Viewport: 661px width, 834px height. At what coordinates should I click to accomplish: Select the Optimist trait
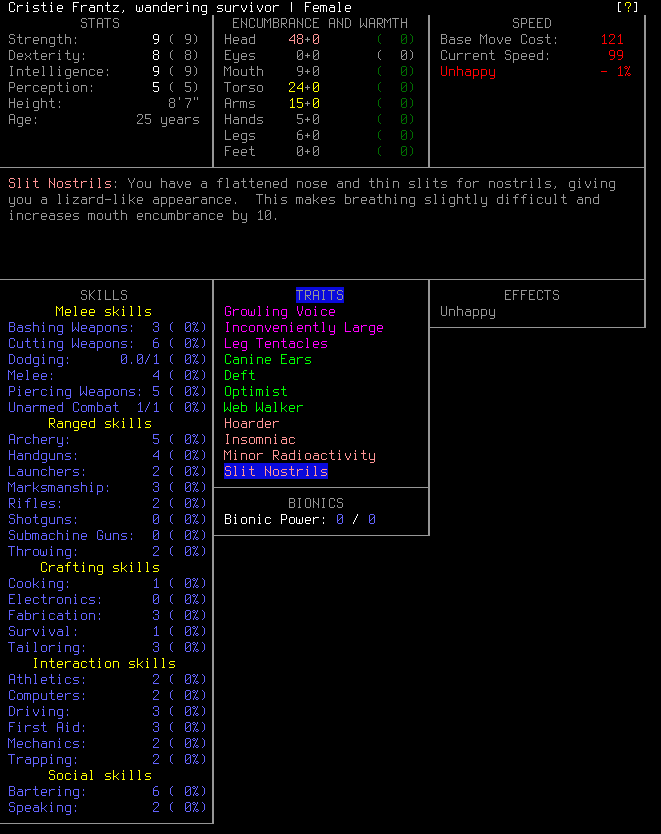(255, 391)
